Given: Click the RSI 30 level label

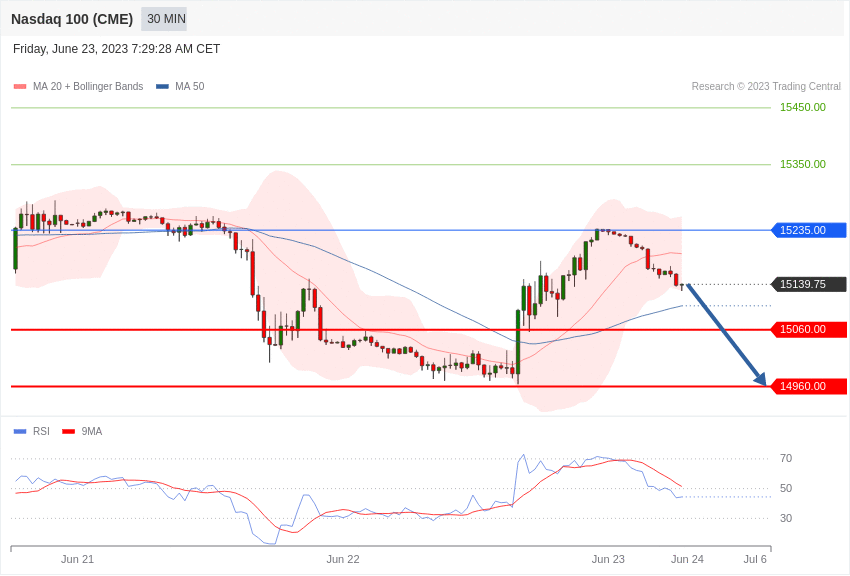Looking at the screenshot, I should point(786,518).
